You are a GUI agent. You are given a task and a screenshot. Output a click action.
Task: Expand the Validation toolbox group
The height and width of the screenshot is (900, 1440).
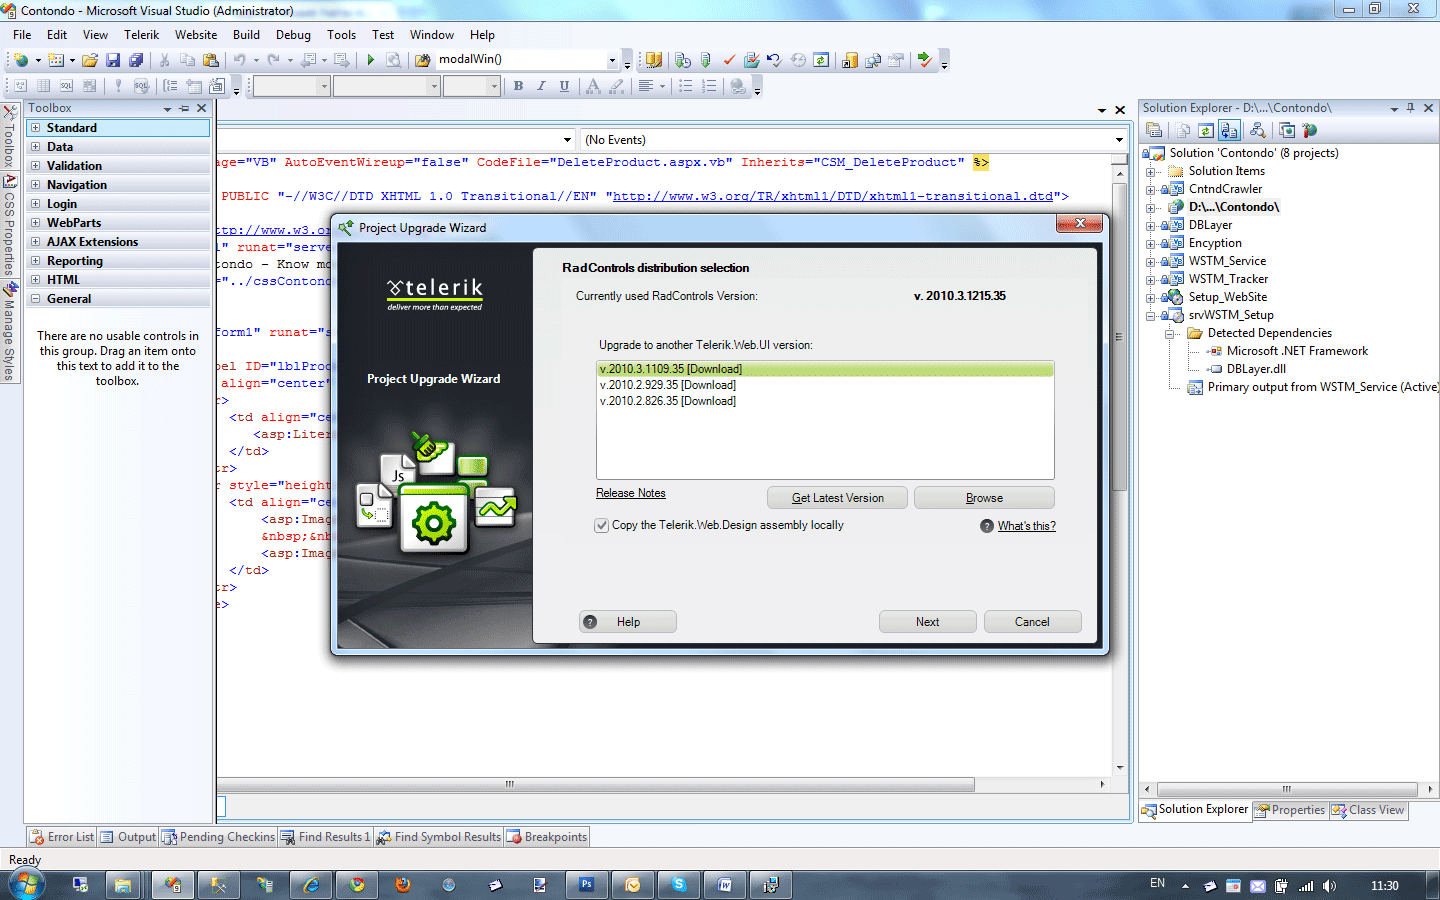(35, 166)
